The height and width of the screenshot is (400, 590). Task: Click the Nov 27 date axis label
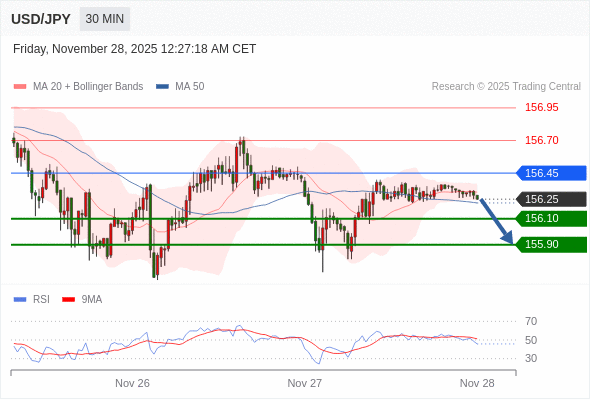305,383
